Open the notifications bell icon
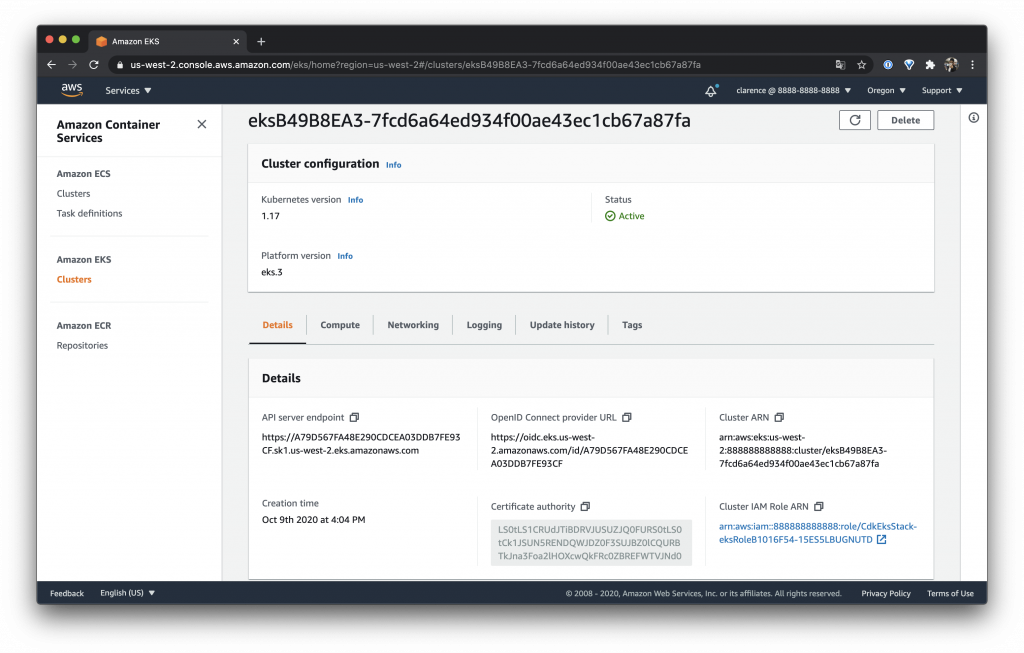The height and width of the screenshot is (653, 1024). coord(711,91)
